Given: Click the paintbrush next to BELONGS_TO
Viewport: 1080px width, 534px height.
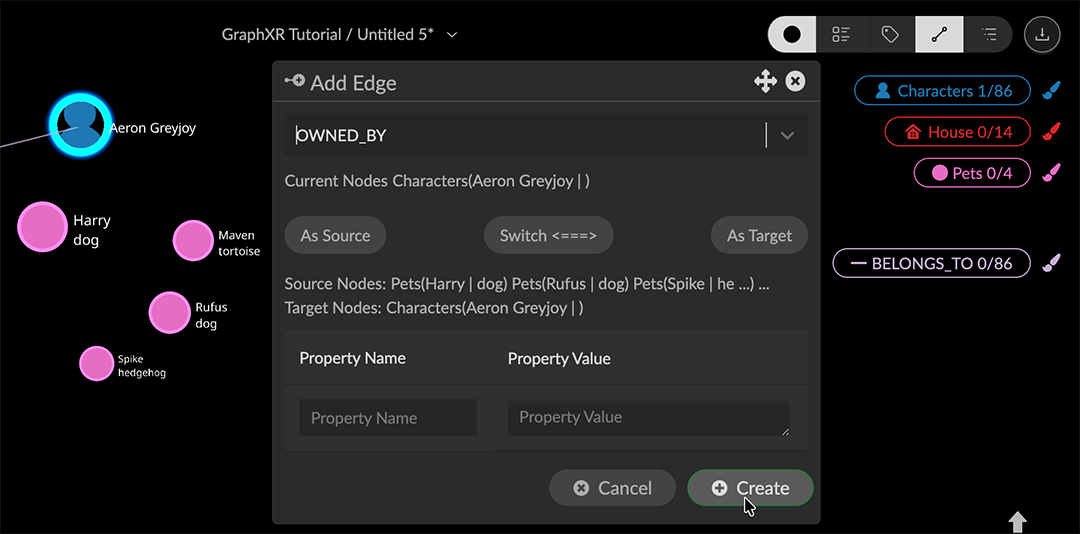Looking at the screenshot, I should click(x=1050, y=264).
